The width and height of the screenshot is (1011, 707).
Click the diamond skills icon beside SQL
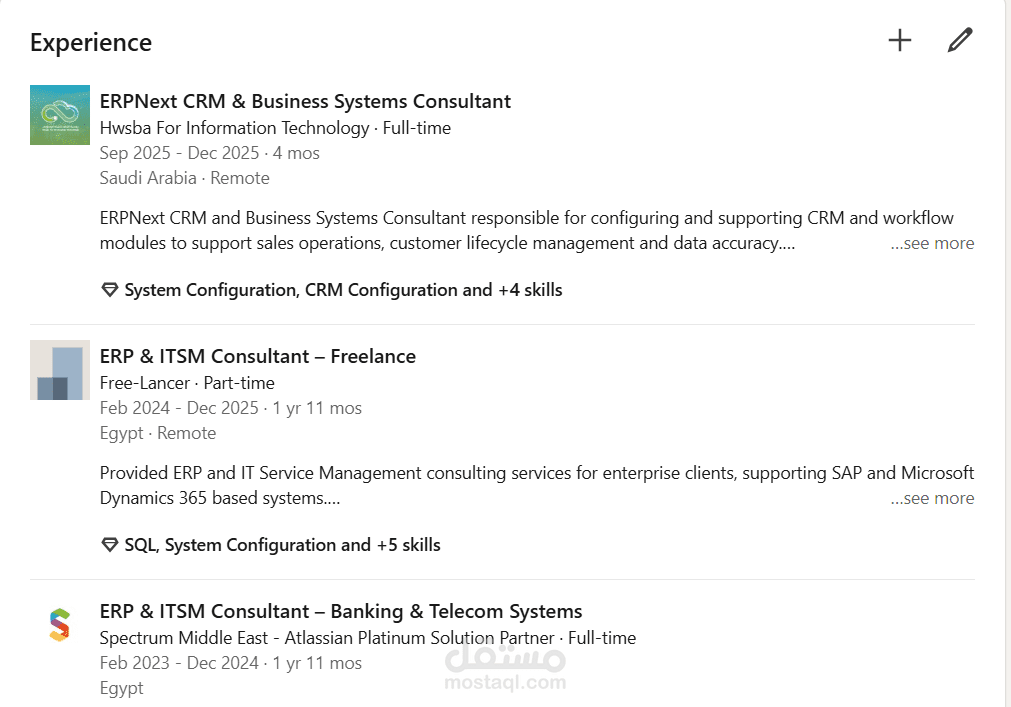pos(110,545)
